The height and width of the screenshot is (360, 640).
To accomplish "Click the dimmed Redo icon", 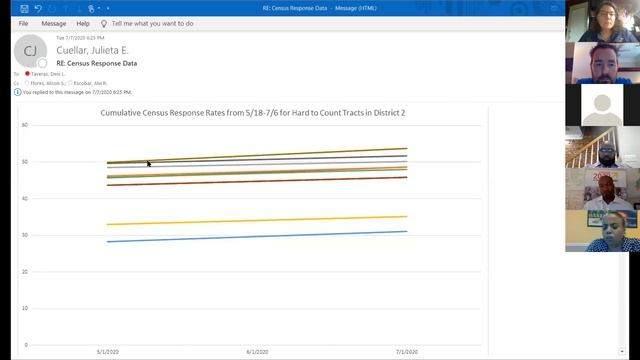I will [52, 8].
